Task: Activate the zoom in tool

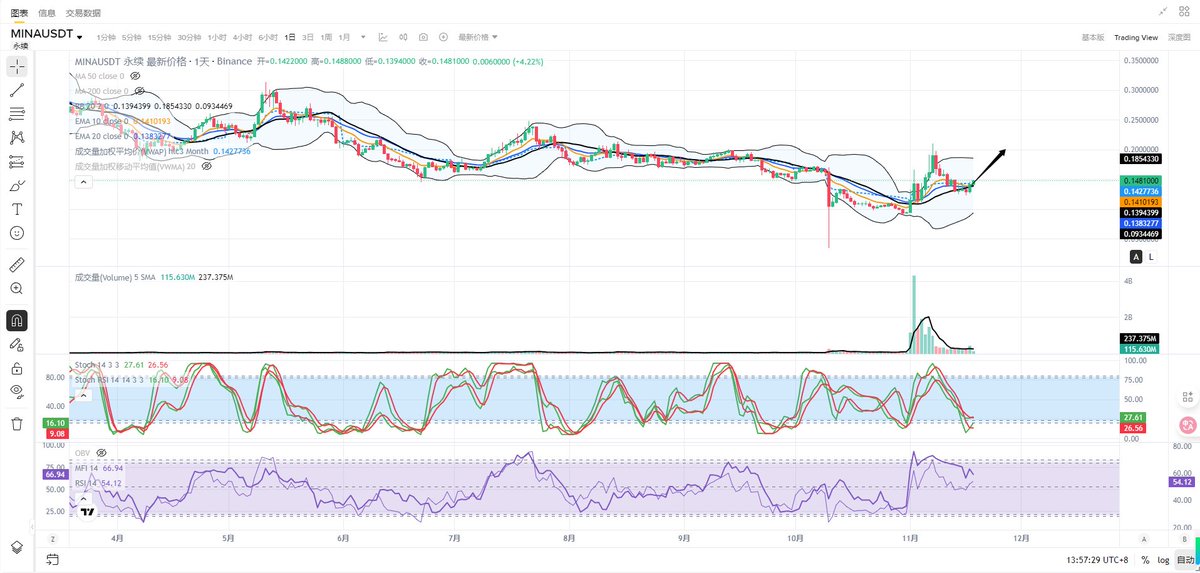Action: (17, 288)
